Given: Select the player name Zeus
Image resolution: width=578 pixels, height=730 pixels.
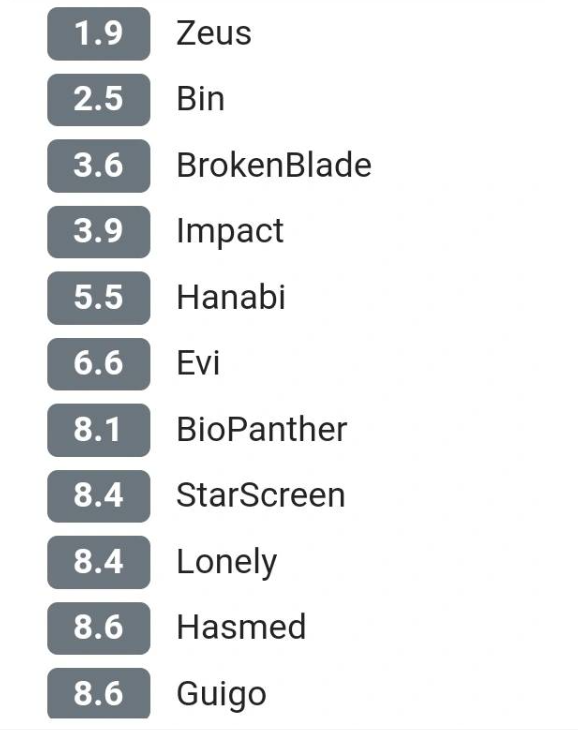Looking at the screenshot, I should (214, 34).
